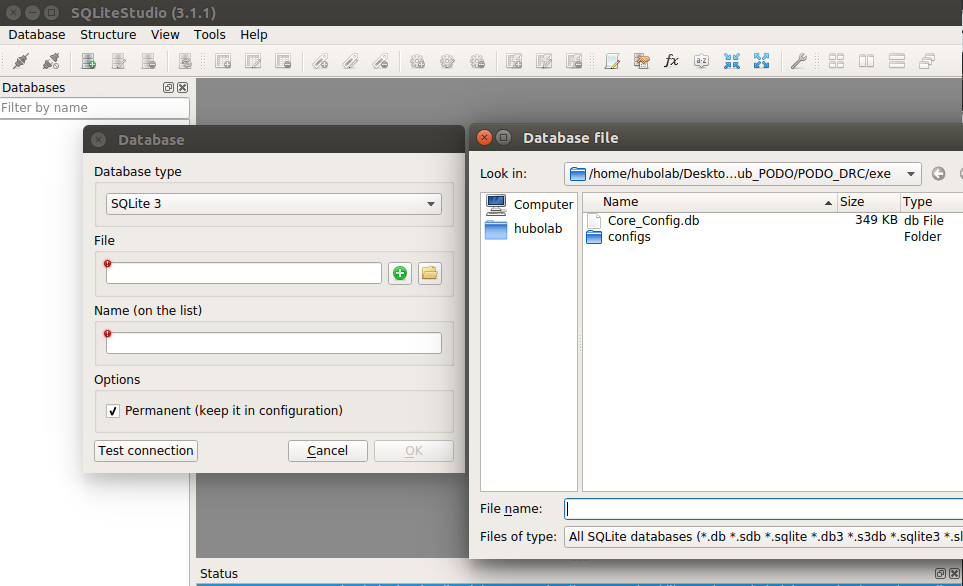The image size is (963, 586).
Task: Click the Delete view toolbar icon
Action: [574, 61]
